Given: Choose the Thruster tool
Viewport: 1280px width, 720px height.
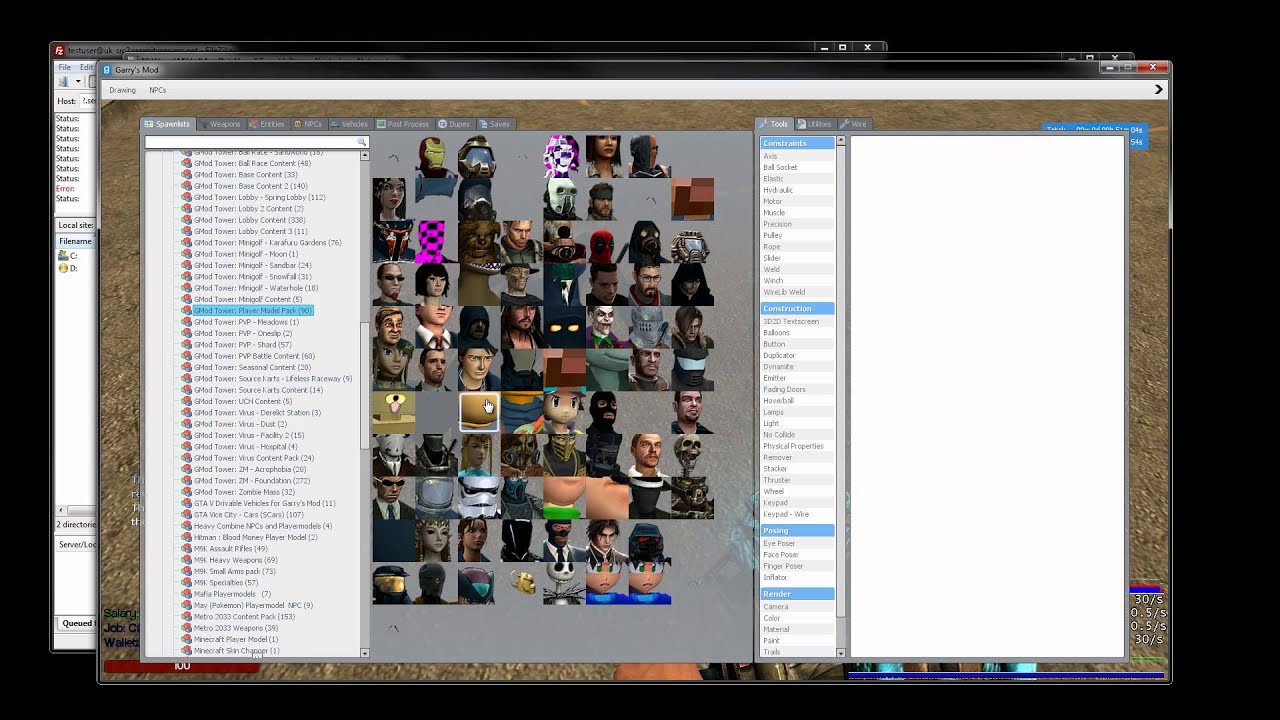Looking at the screenshot, I should [797, 480].
